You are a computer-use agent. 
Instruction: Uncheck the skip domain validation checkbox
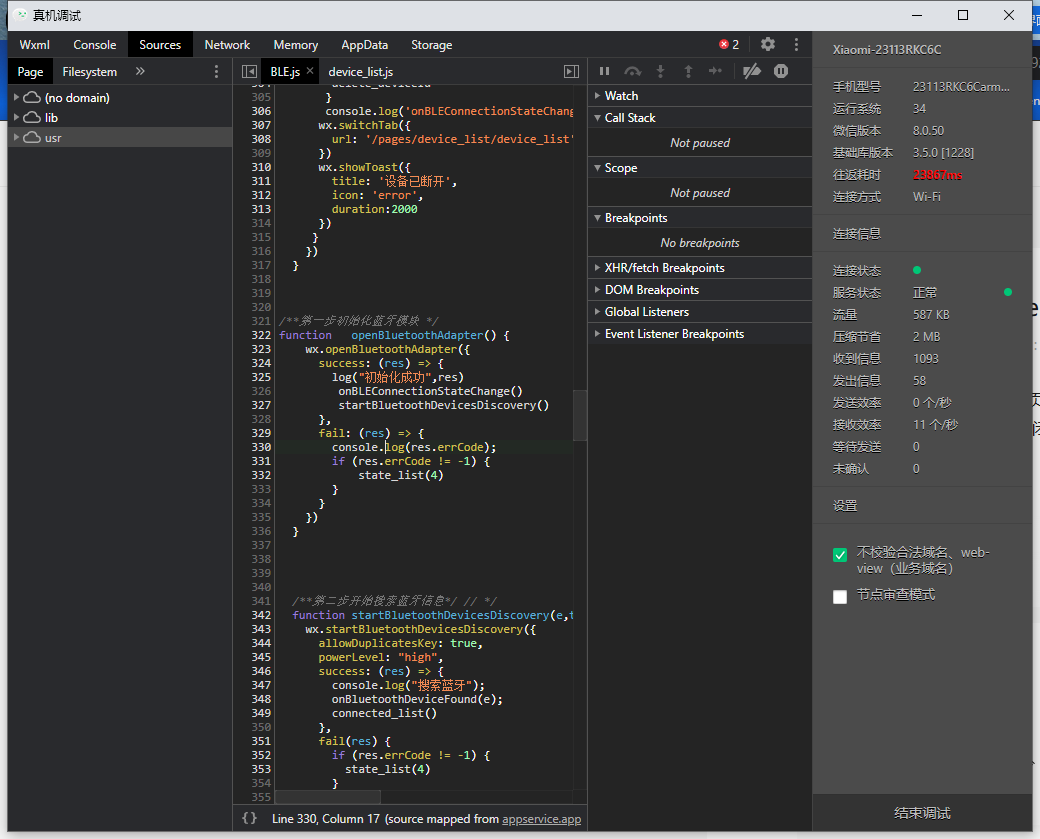(x=840, y=555)
